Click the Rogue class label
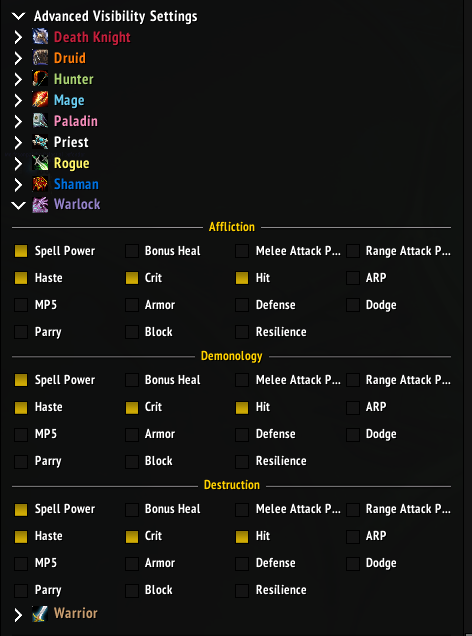 [x=71, y=163]
